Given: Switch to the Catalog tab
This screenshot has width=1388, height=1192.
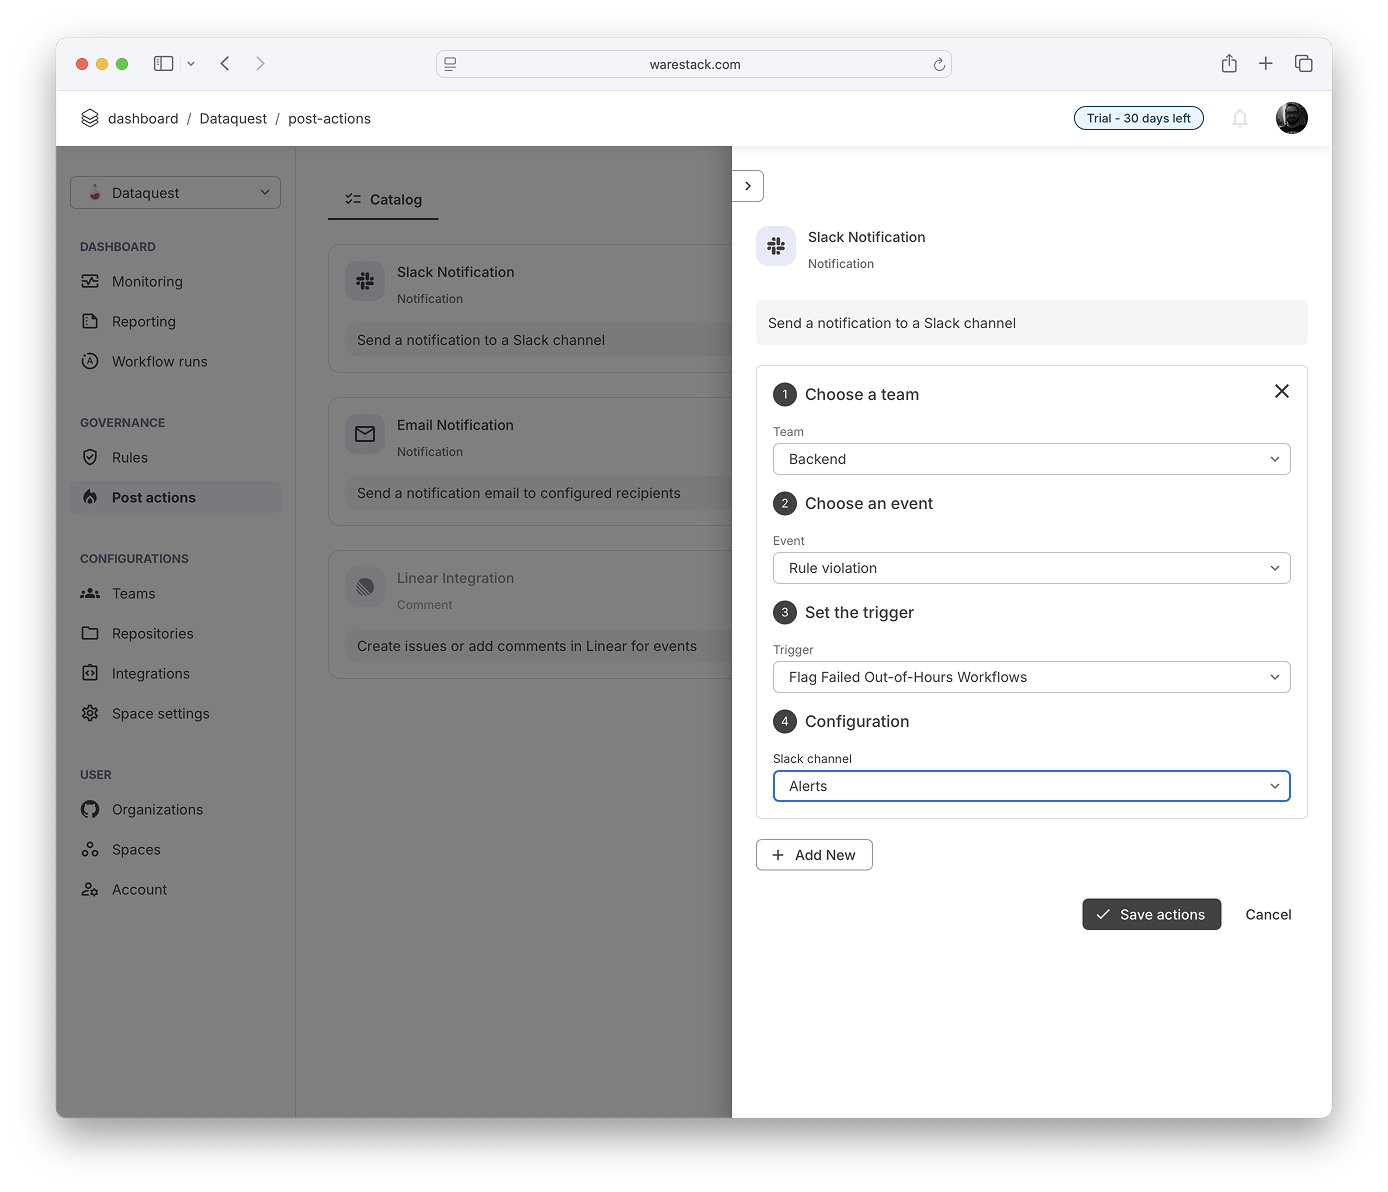Looking at the screenshot, I should coord(384,200).
